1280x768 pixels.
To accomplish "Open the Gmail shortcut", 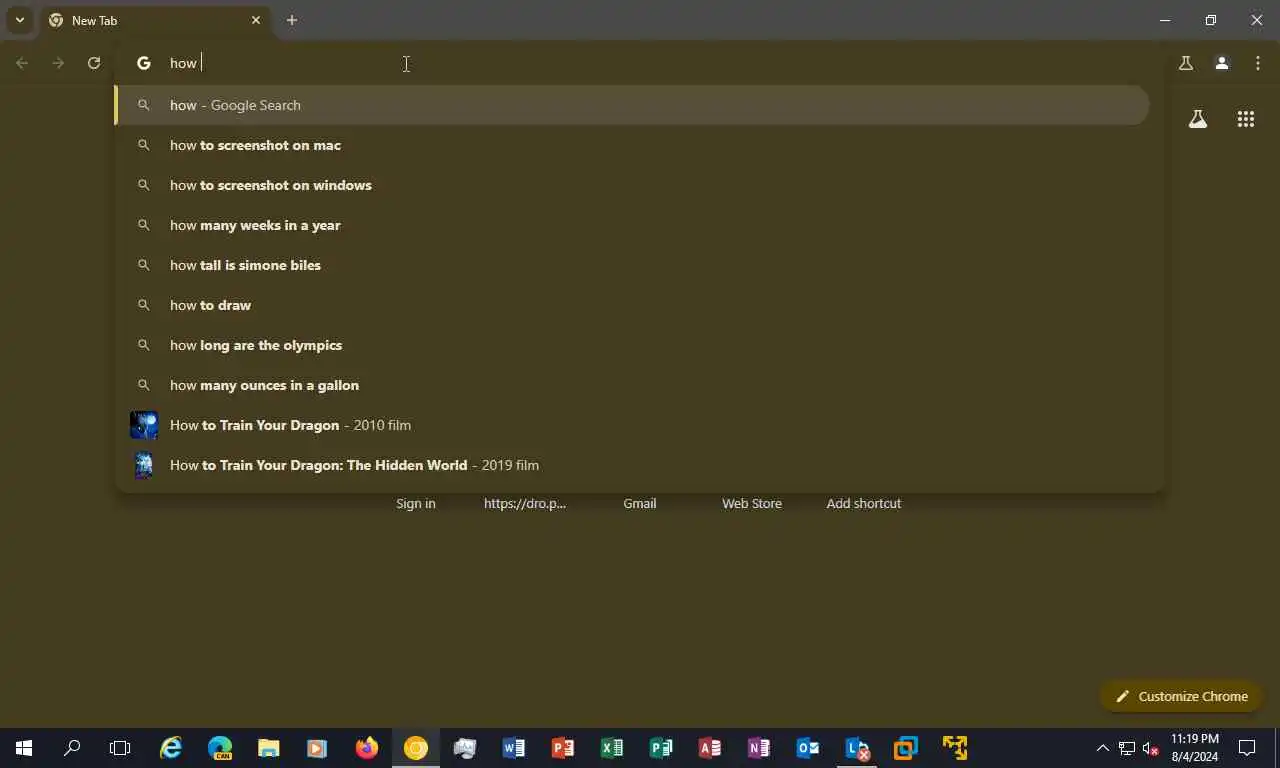I will (640, 503).
